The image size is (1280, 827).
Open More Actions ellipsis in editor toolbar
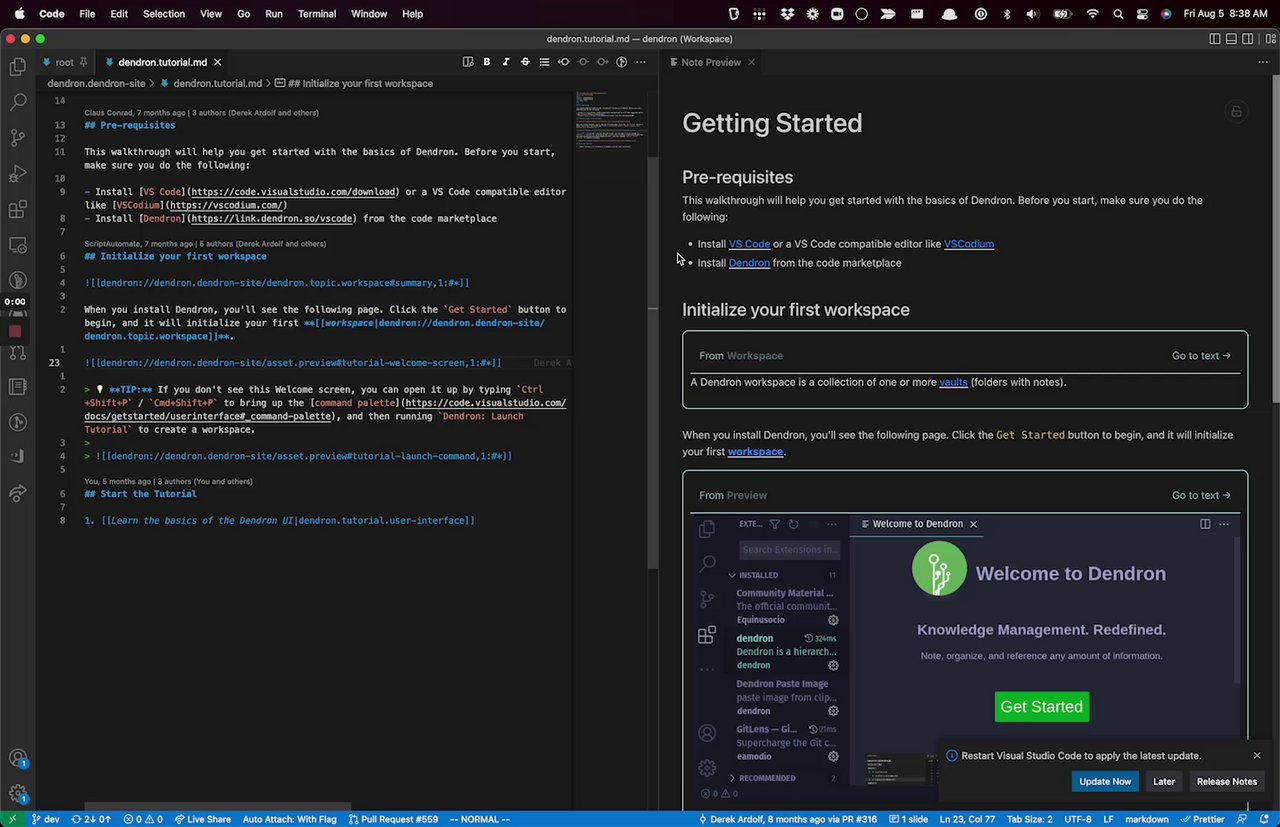(640, 62)
